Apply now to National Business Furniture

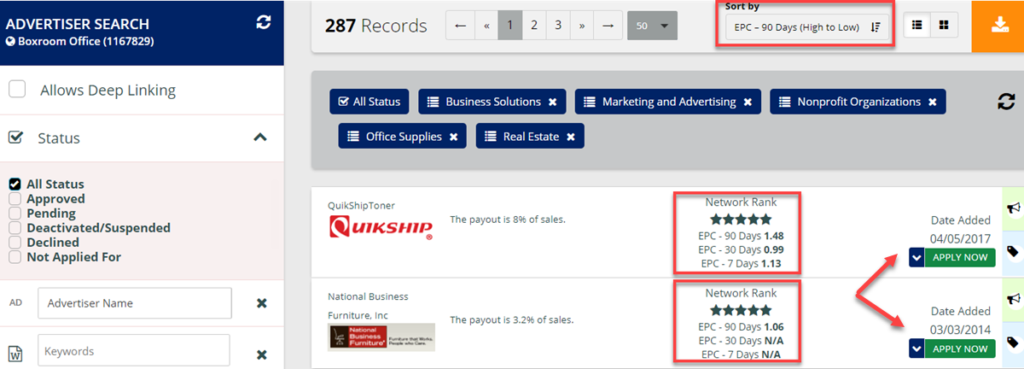pos(960,349)
